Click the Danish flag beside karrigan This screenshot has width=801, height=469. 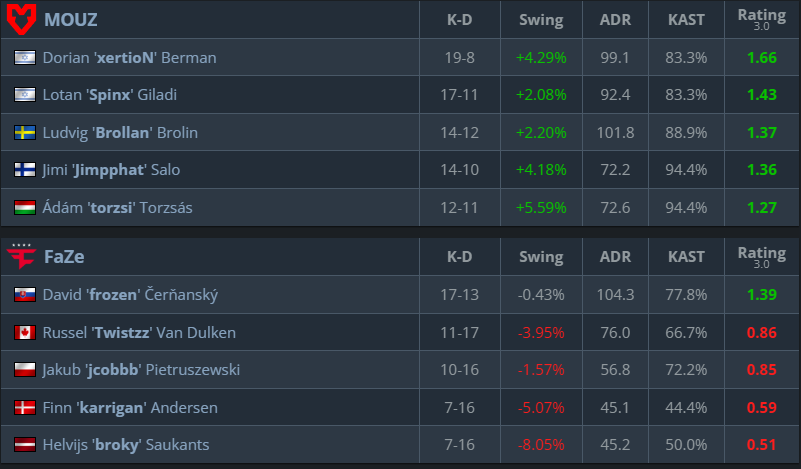[x=25, y=408]
